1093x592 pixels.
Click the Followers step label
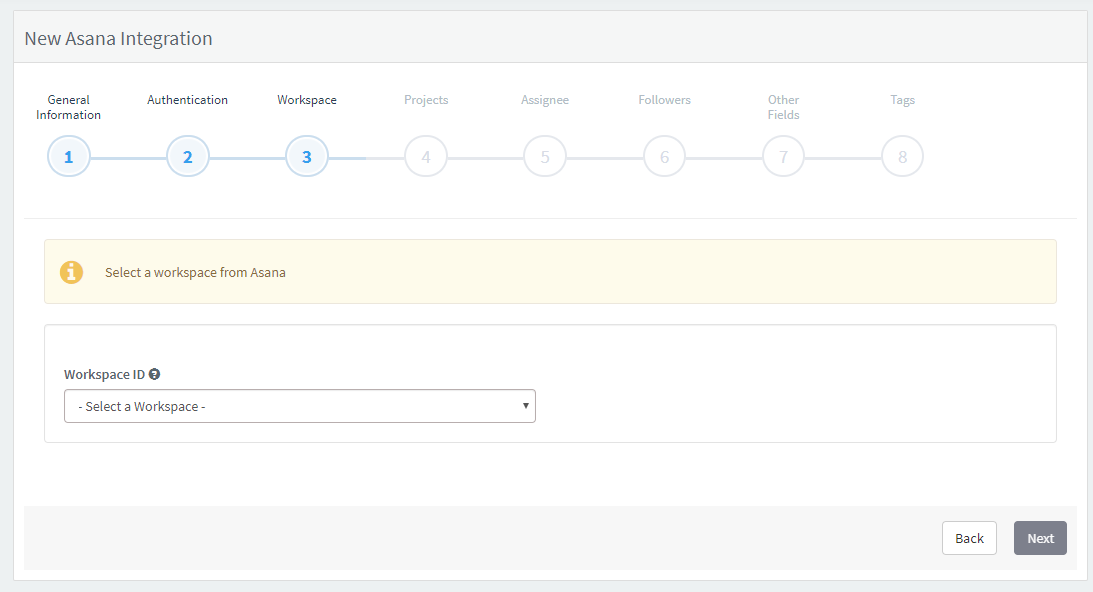664,100
